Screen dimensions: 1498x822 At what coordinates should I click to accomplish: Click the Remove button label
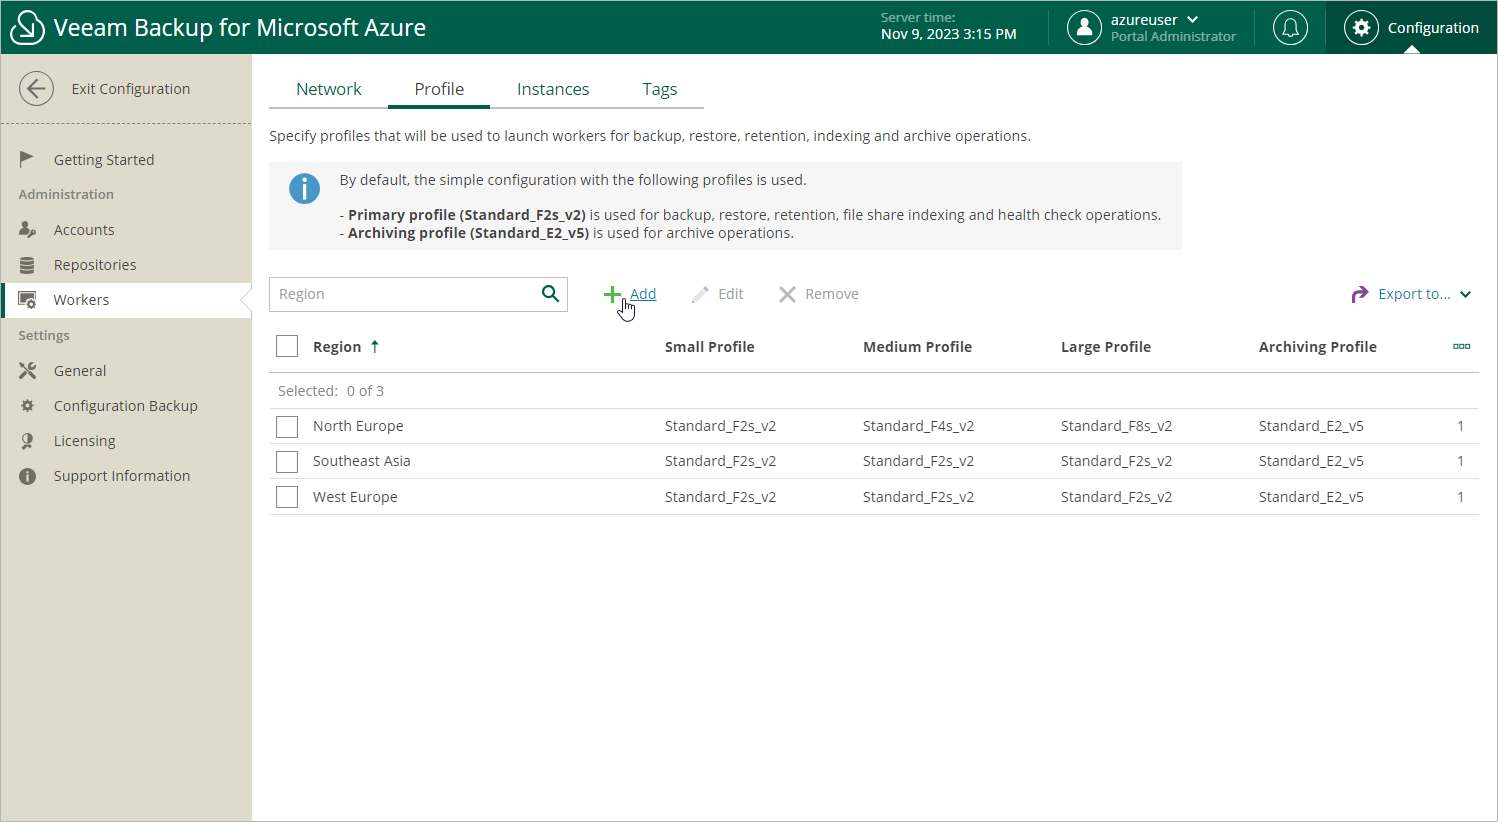(832, 294)
